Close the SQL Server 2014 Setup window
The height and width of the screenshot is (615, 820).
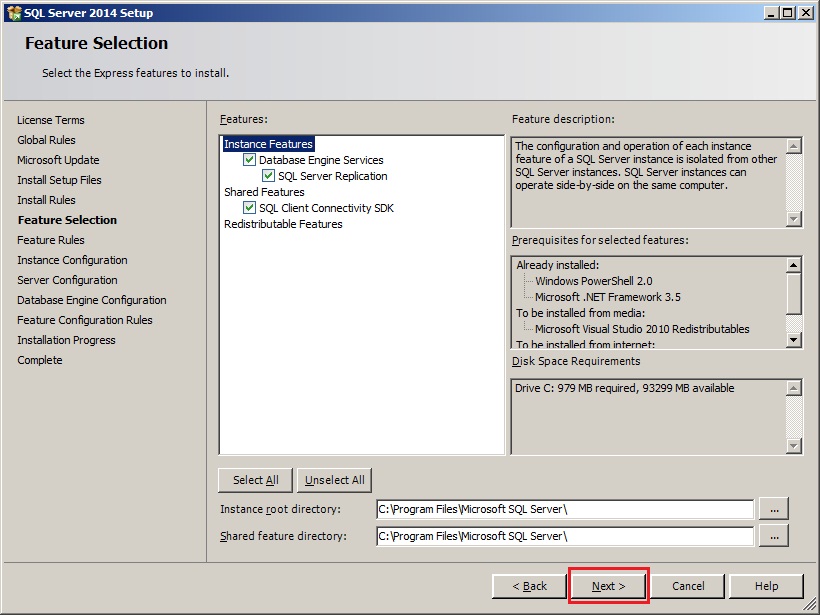tap(806, 13)
